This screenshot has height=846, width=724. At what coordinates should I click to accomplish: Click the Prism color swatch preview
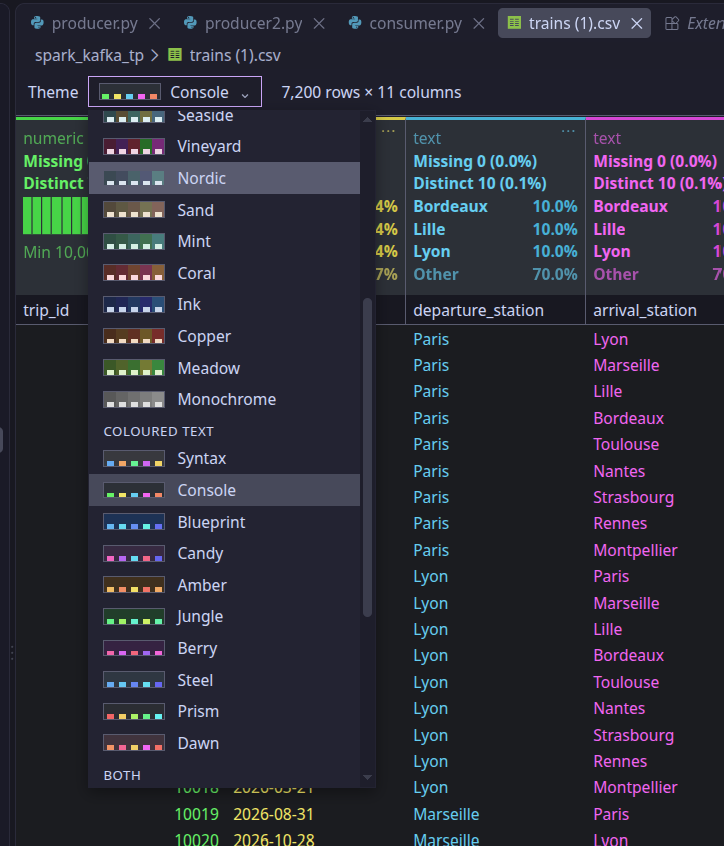[x=134, y=712]
